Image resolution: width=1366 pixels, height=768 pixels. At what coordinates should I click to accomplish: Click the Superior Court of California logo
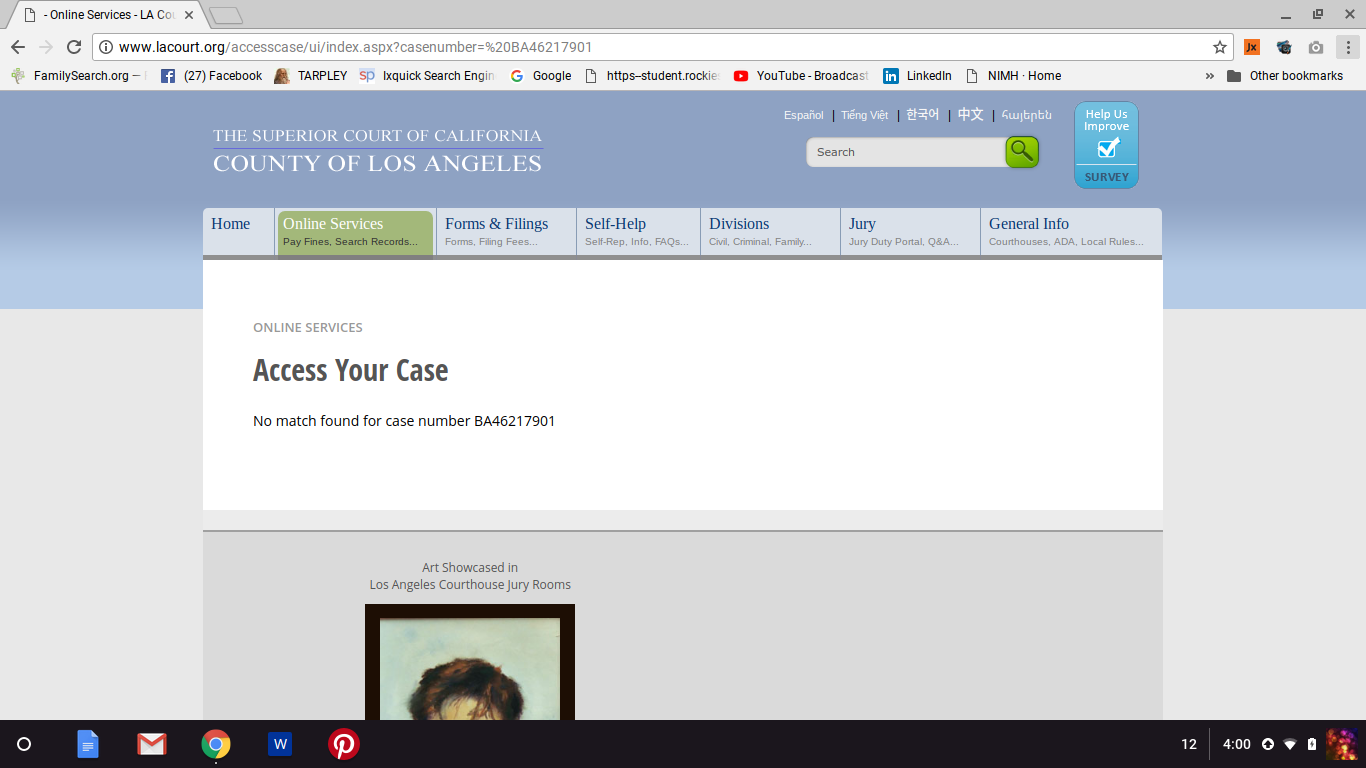378,150
